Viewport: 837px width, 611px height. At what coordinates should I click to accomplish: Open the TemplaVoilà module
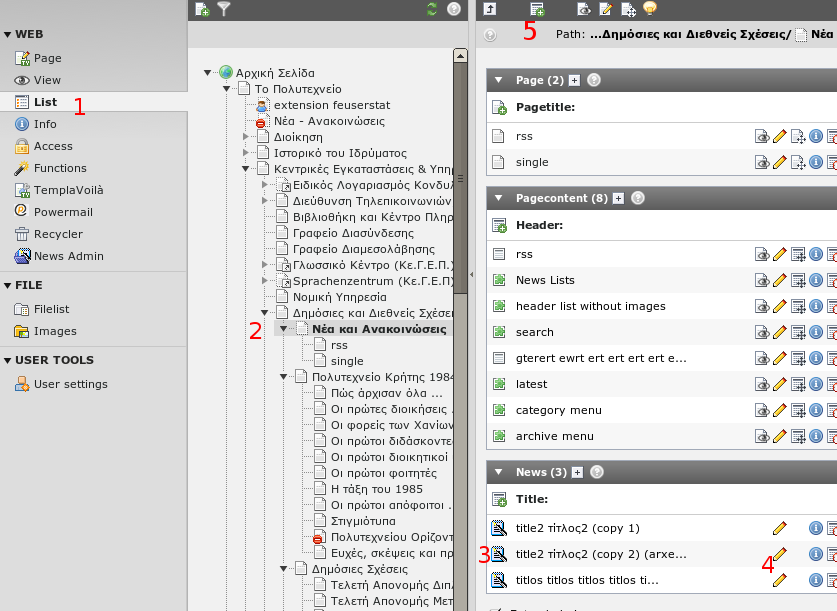[68, 190]
